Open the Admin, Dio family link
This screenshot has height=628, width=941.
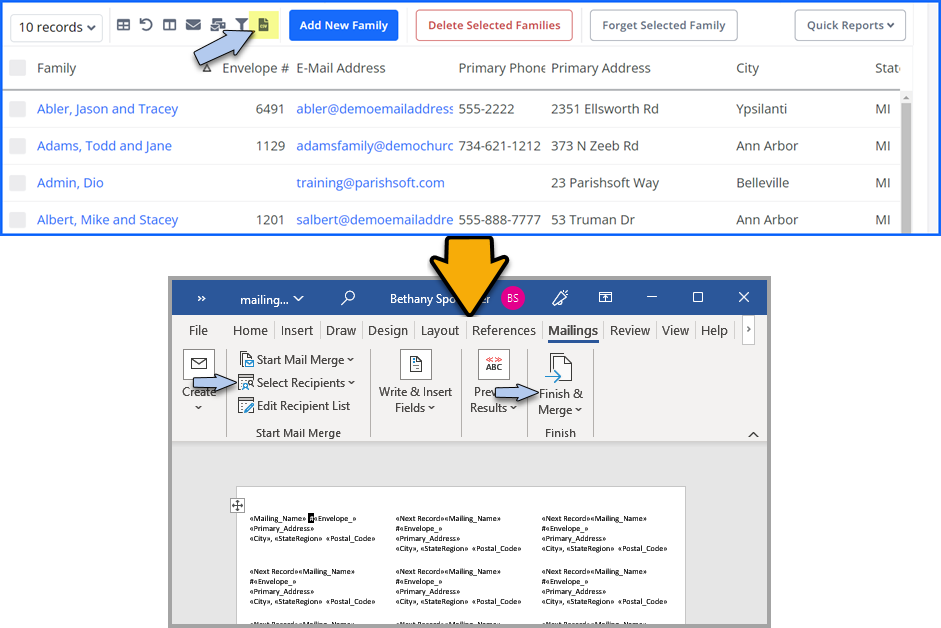pyautogui.click(x=70, y=183)
